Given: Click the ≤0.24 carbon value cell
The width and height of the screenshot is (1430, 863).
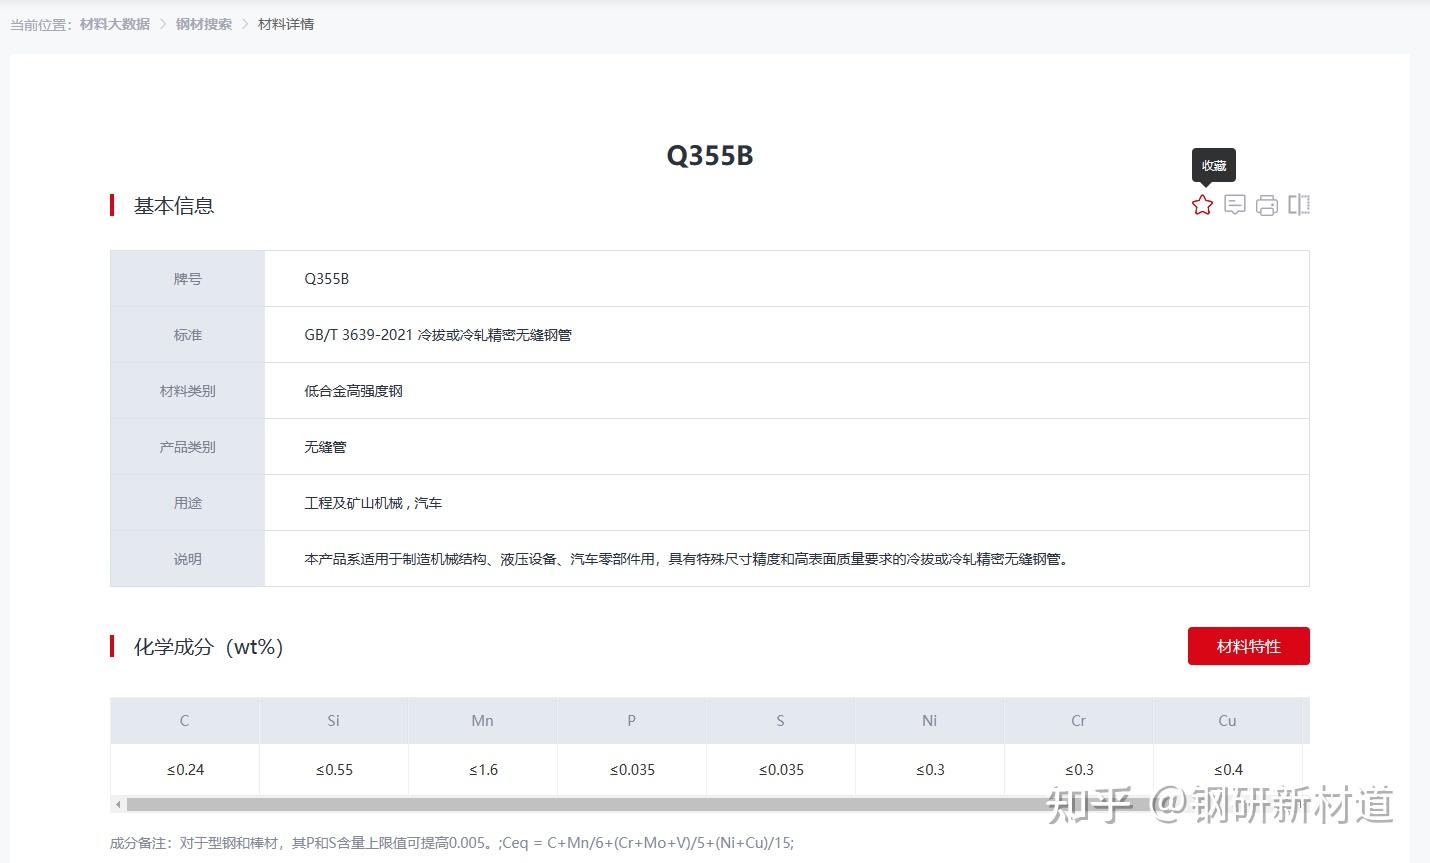Looking at the screenshot, I should (184, 770).
